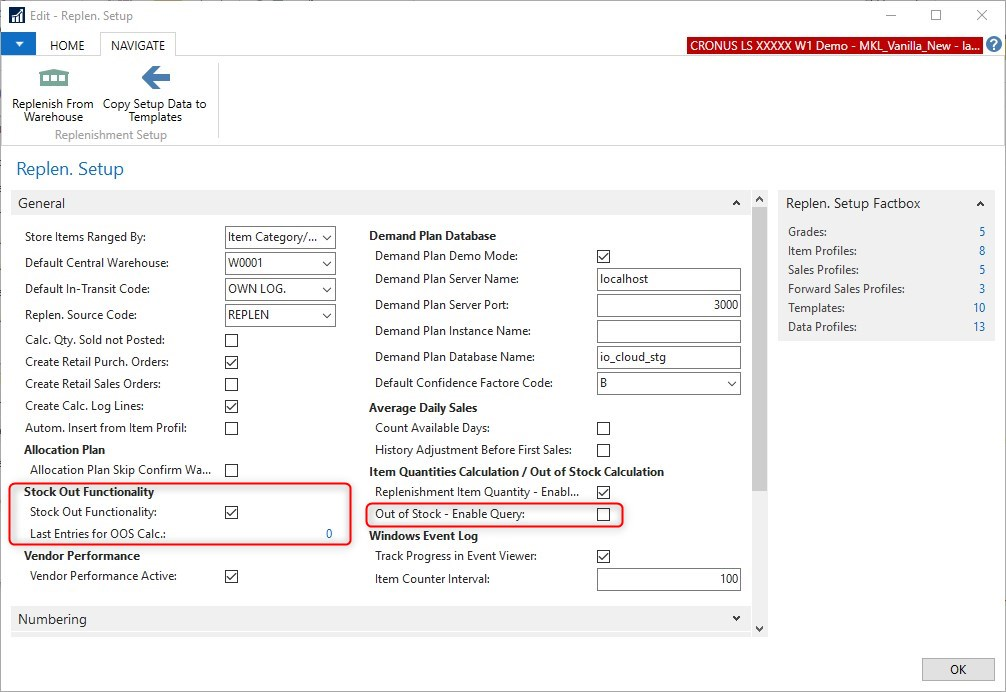This screenshot has height=692, width=1006.
Task: Open Store Items Ranged By dropdown
Action: (327, 238)
